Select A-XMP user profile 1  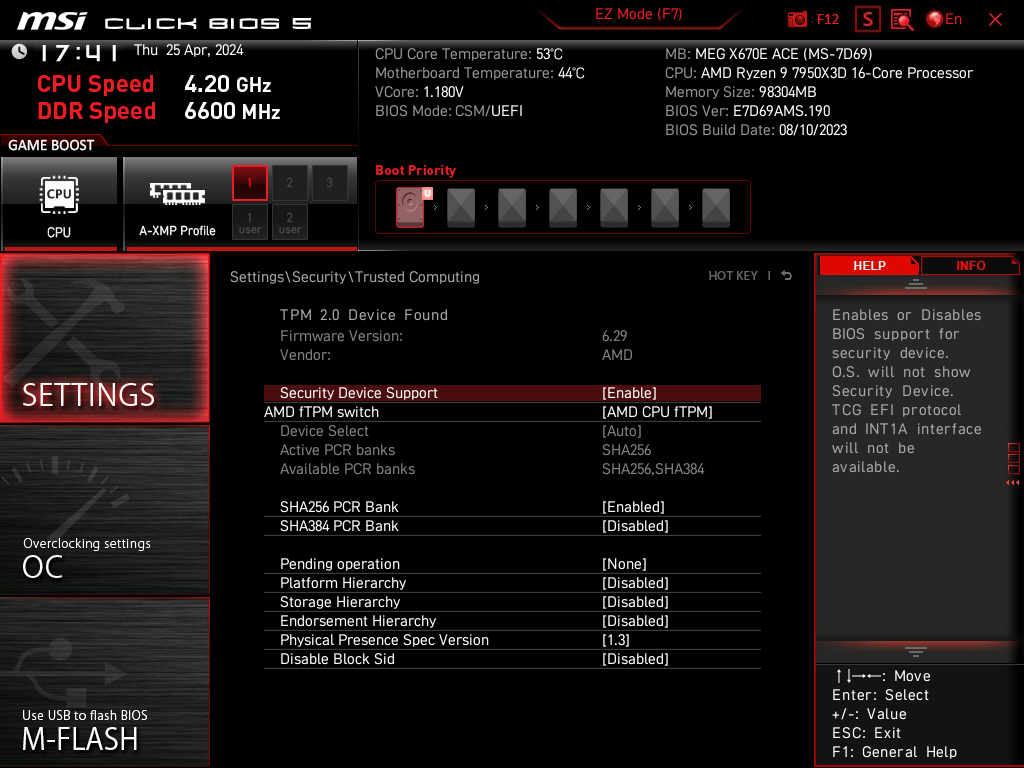[249, 222]
